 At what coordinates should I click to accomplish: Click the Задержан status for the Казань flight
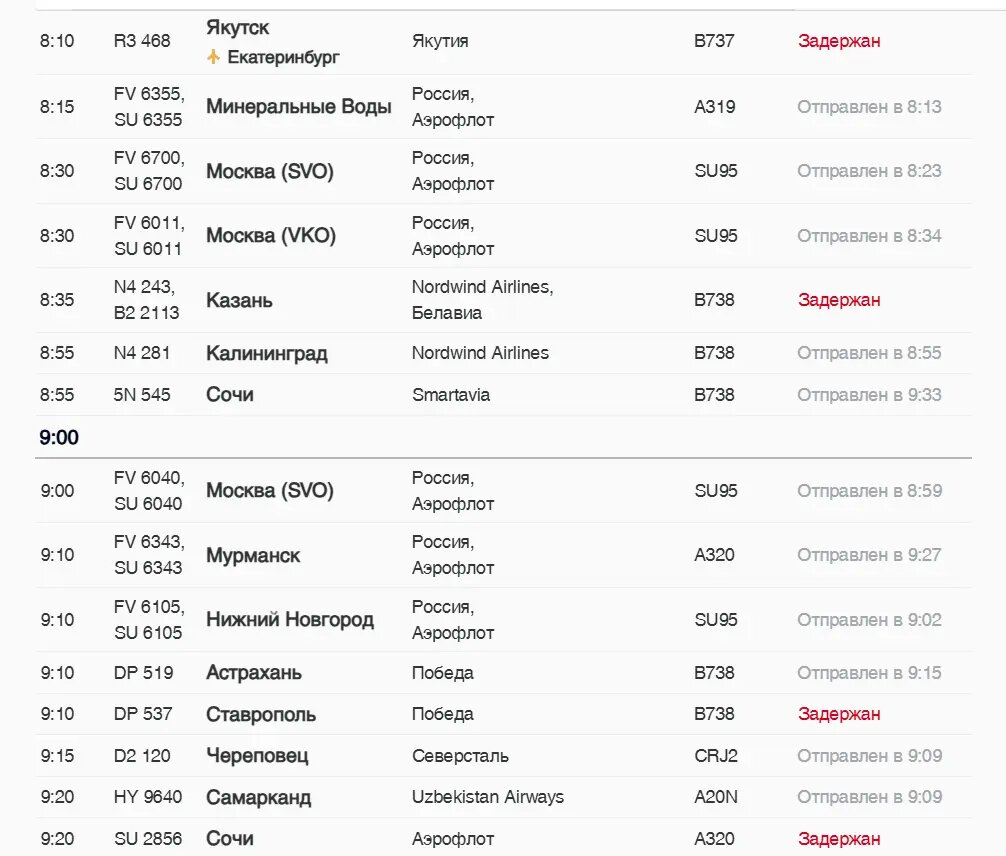[x=838, y=300]
